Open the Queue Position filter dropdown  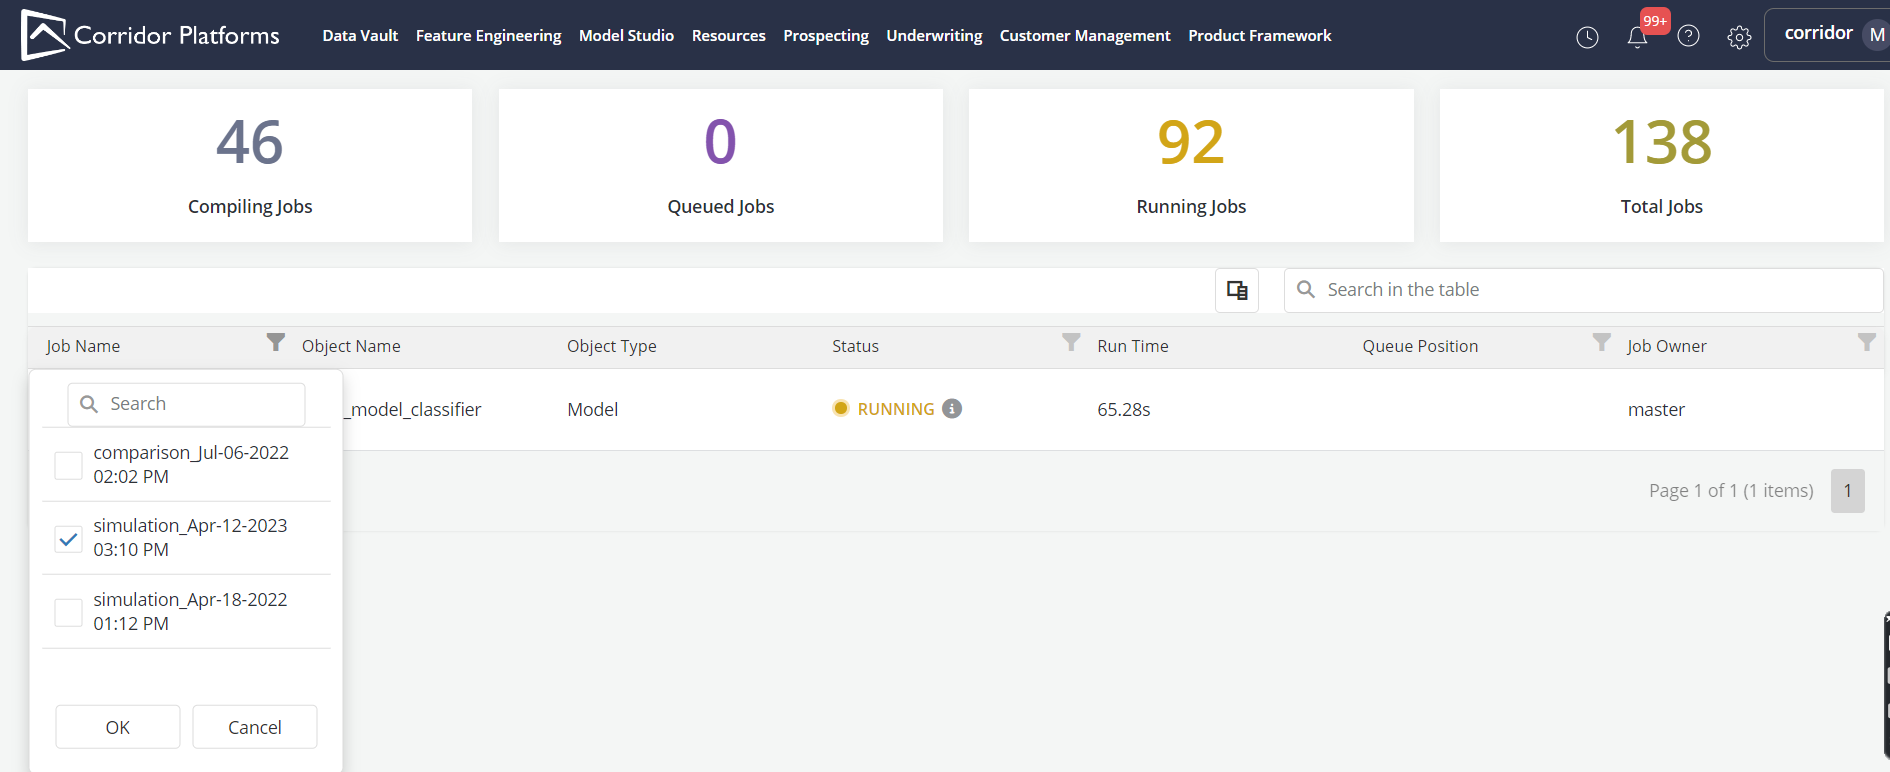pos(1601,342)
